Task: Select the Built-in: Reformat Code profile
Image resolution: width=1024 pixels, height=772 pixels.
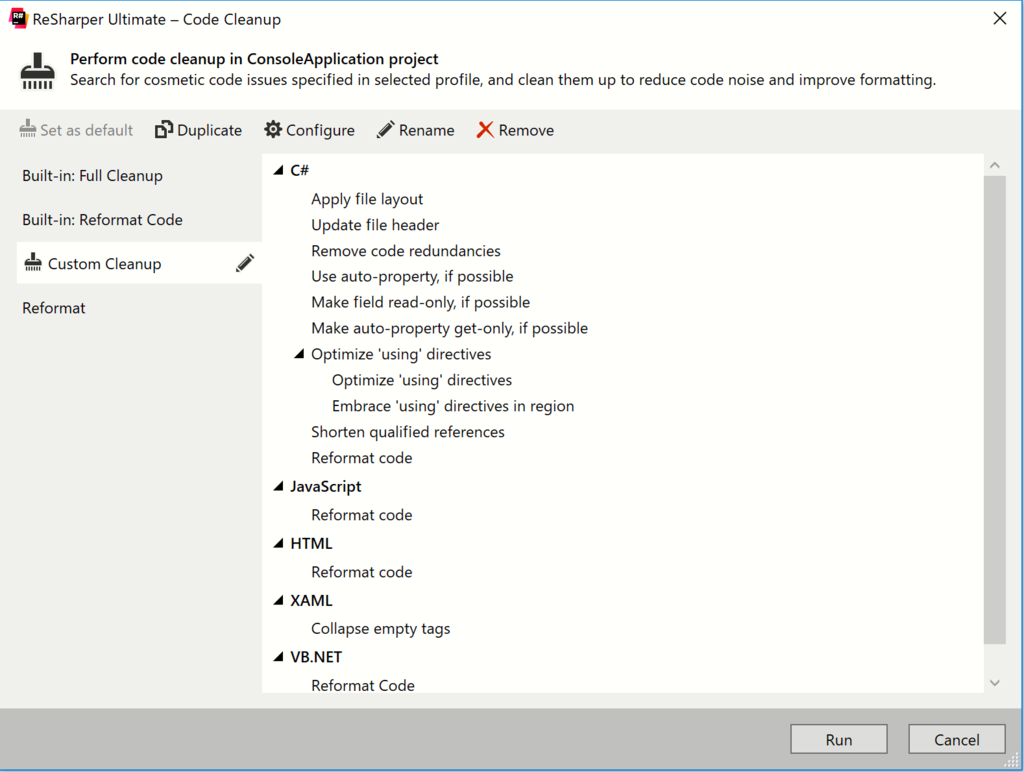Action: (x=139, y=219)
